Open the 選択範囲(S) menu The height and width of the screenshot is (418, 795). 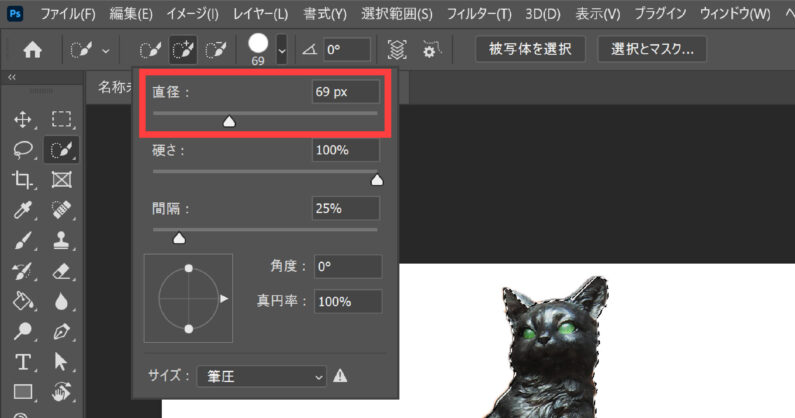tap(397, 14)
